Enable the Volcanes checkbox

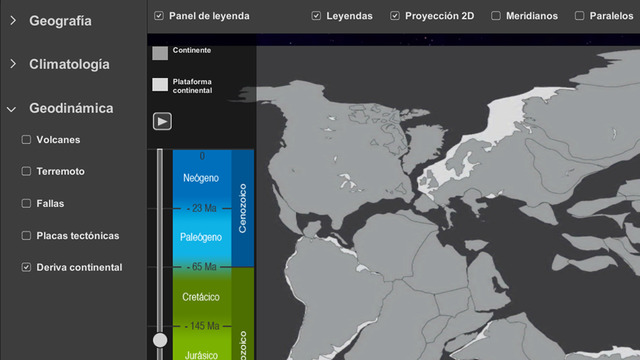[26, 140]
